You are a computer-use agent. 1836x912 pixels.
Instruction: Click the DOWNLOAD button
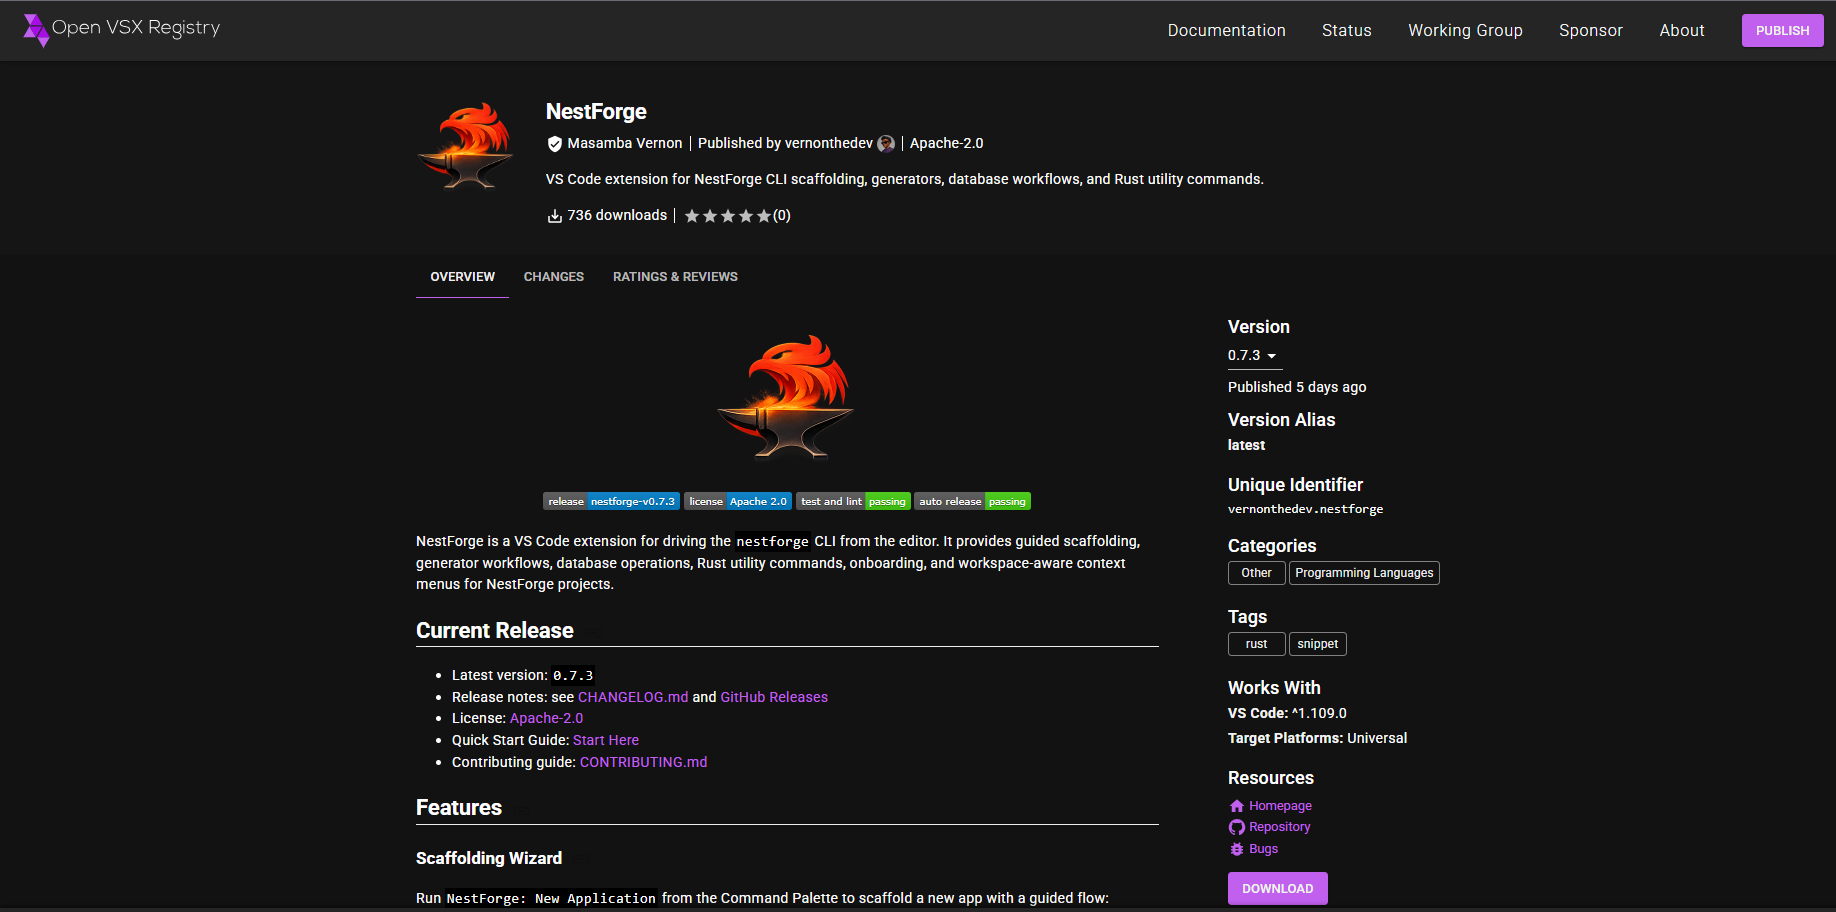point(1278,889)
